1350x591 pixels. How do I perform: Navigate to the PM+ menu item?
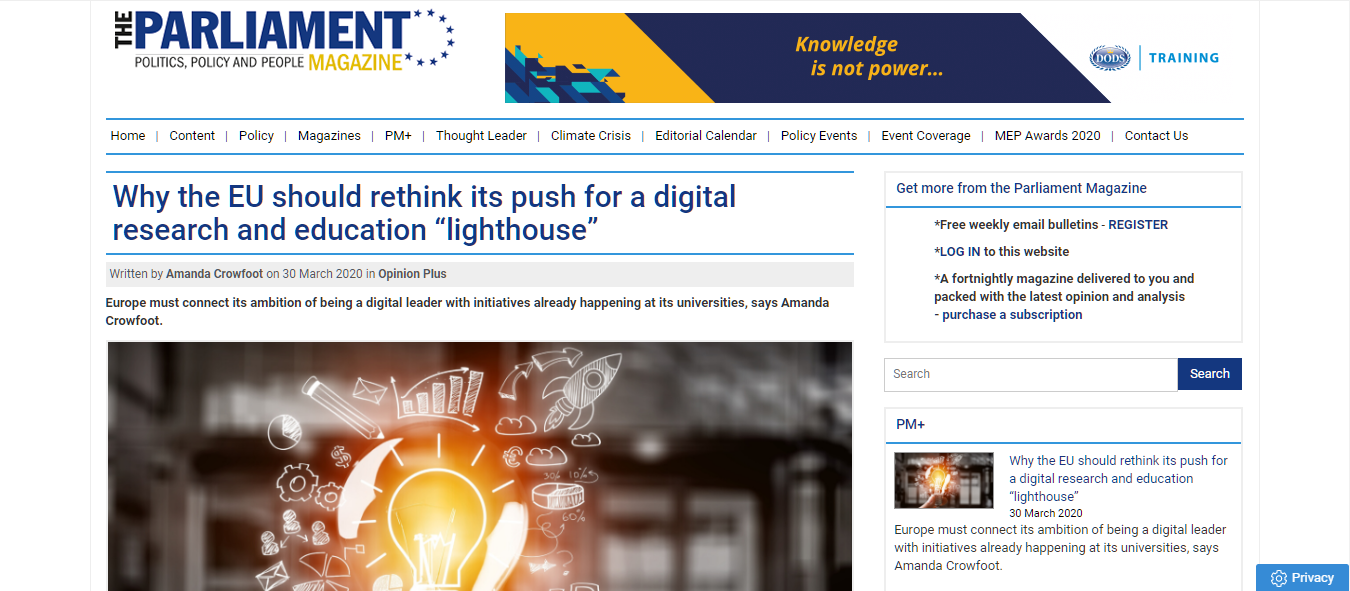(x=398, y=136)
